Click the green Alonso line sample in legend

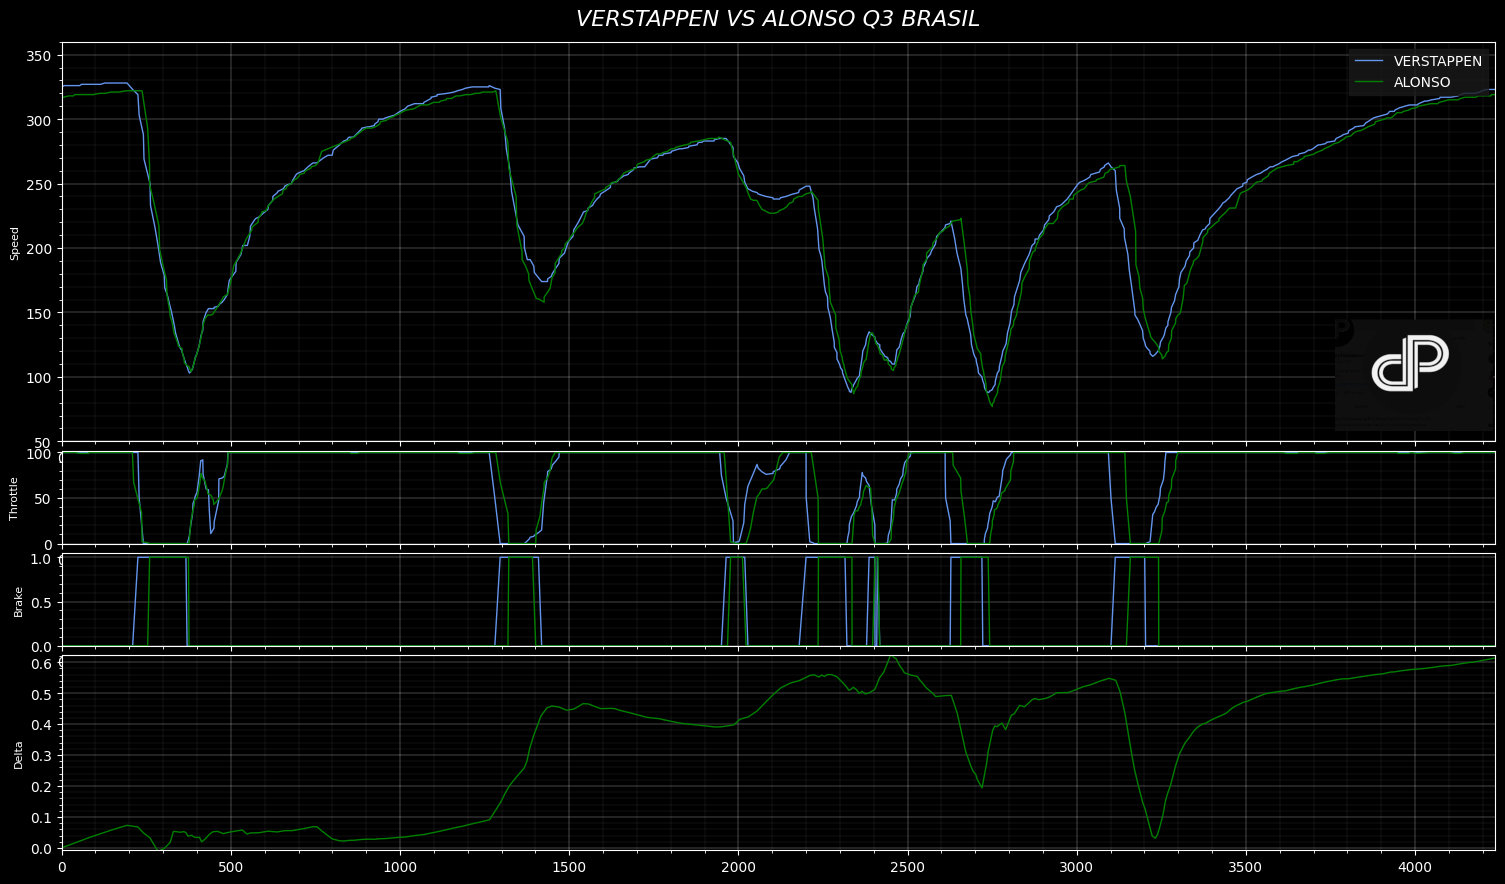(x=1368, y=83)
